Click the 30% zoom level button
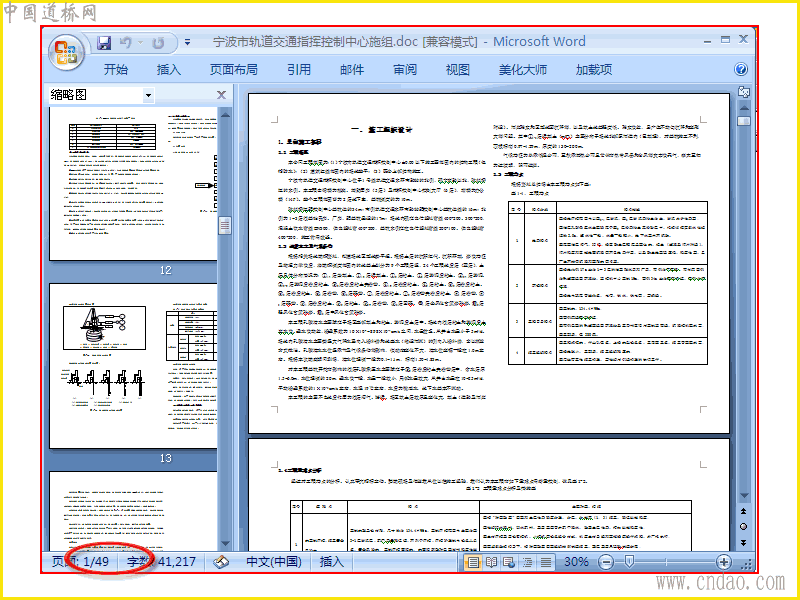Viewport: 800px width, 600px height. (x=576, y=562)
